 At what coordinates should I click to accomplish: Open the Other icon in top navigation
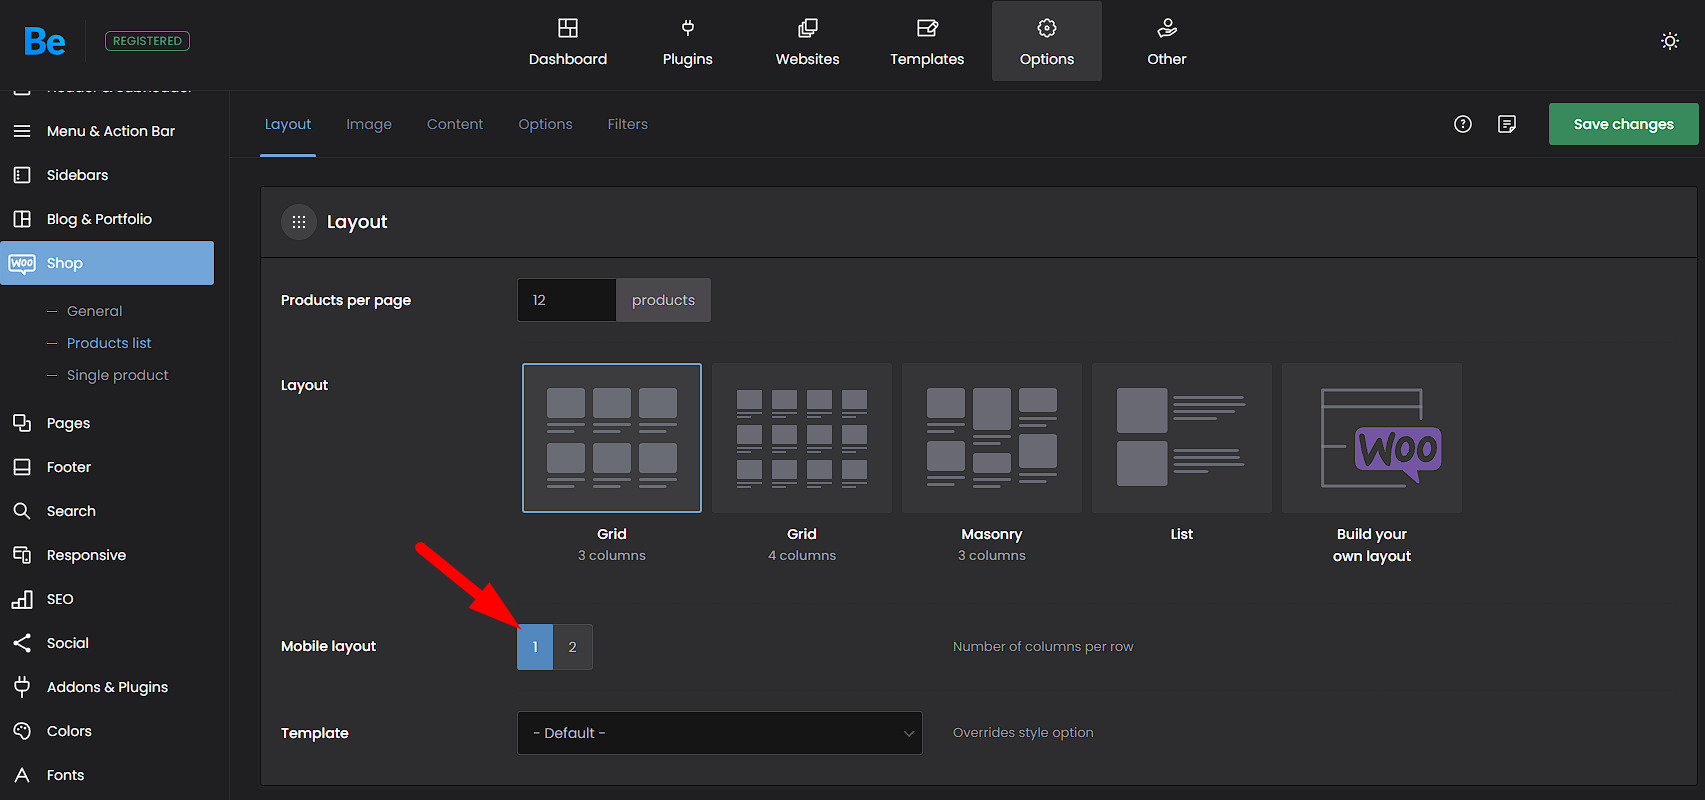1167,28
